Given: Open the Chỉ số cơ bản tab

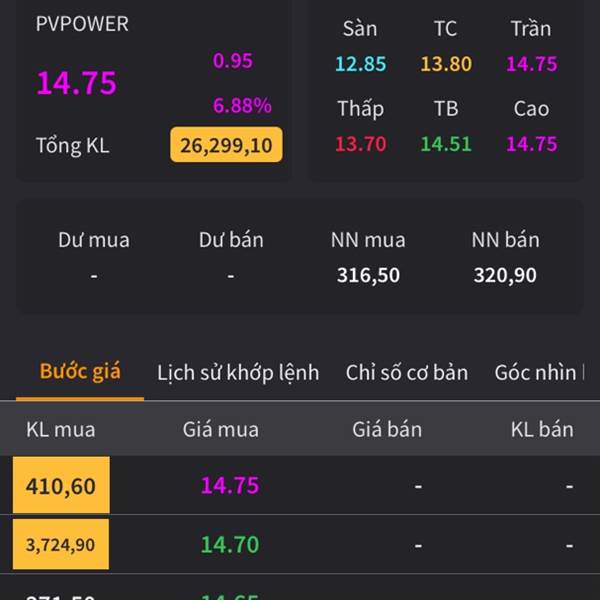Looking at the screenshot, I should click(407, 373).
